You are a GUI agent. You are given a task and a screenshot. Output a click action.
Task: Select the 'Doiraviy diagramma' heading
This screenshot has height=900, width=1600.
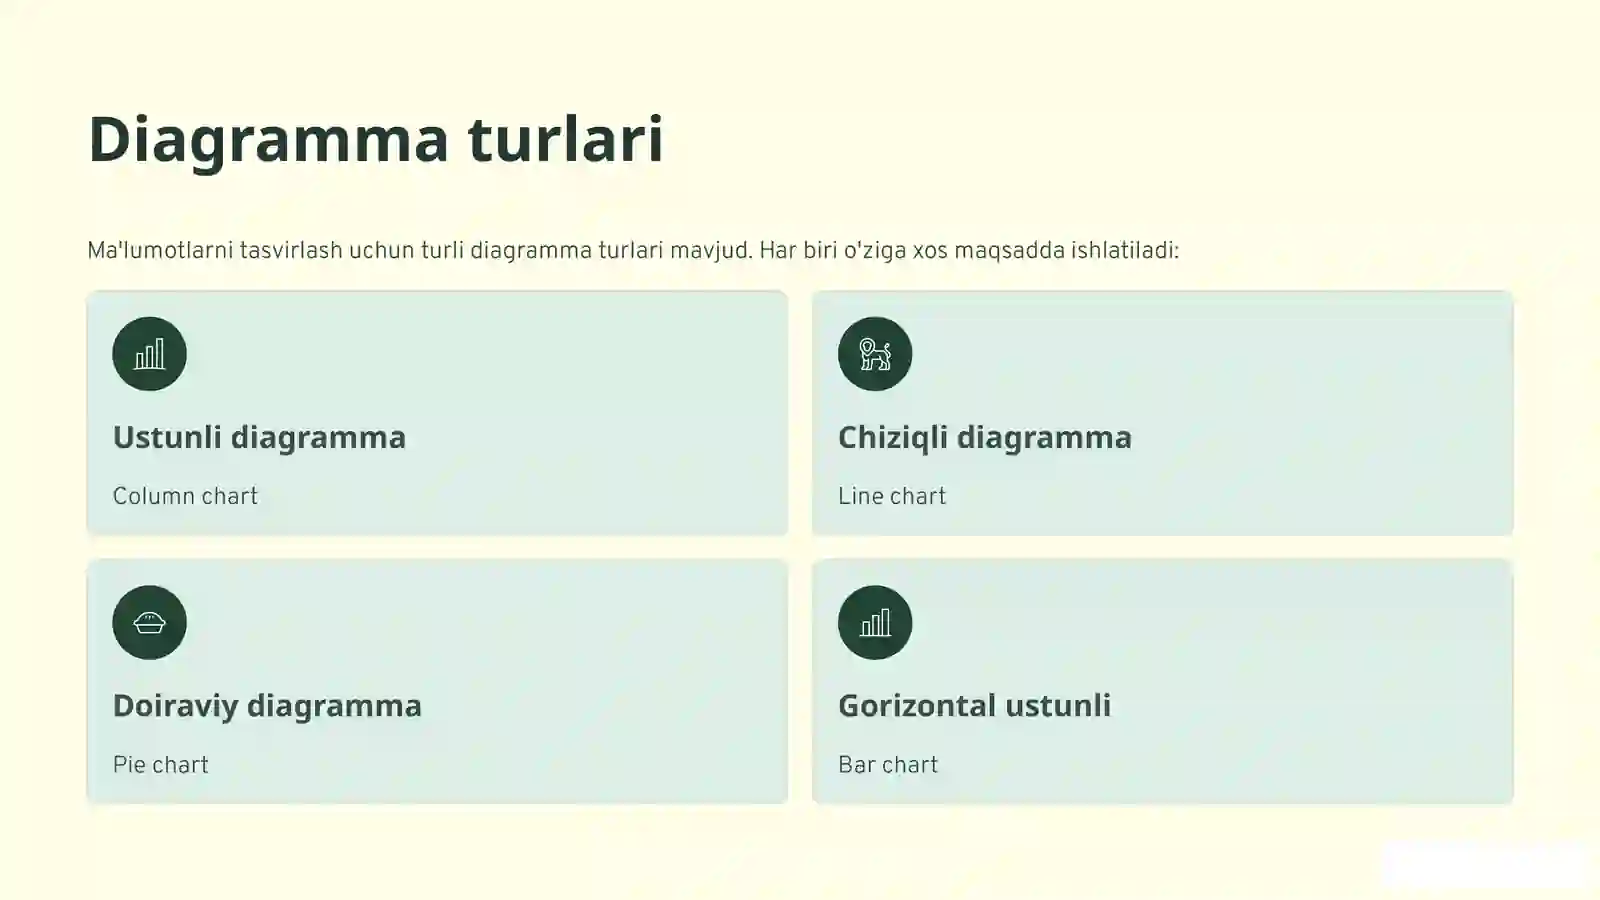pyautogui.click(x=267, y=705)
